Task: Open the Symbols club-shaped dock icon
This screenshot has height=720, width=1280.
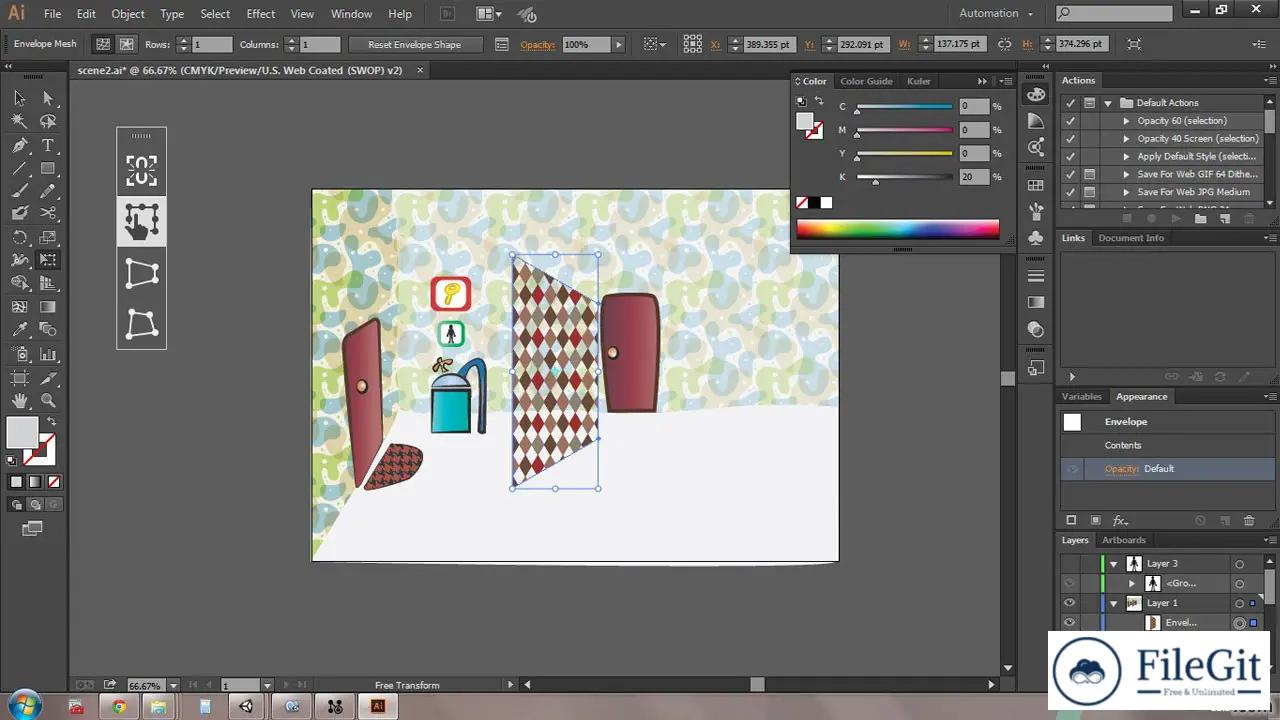Action: click(x=1036, y=238)
